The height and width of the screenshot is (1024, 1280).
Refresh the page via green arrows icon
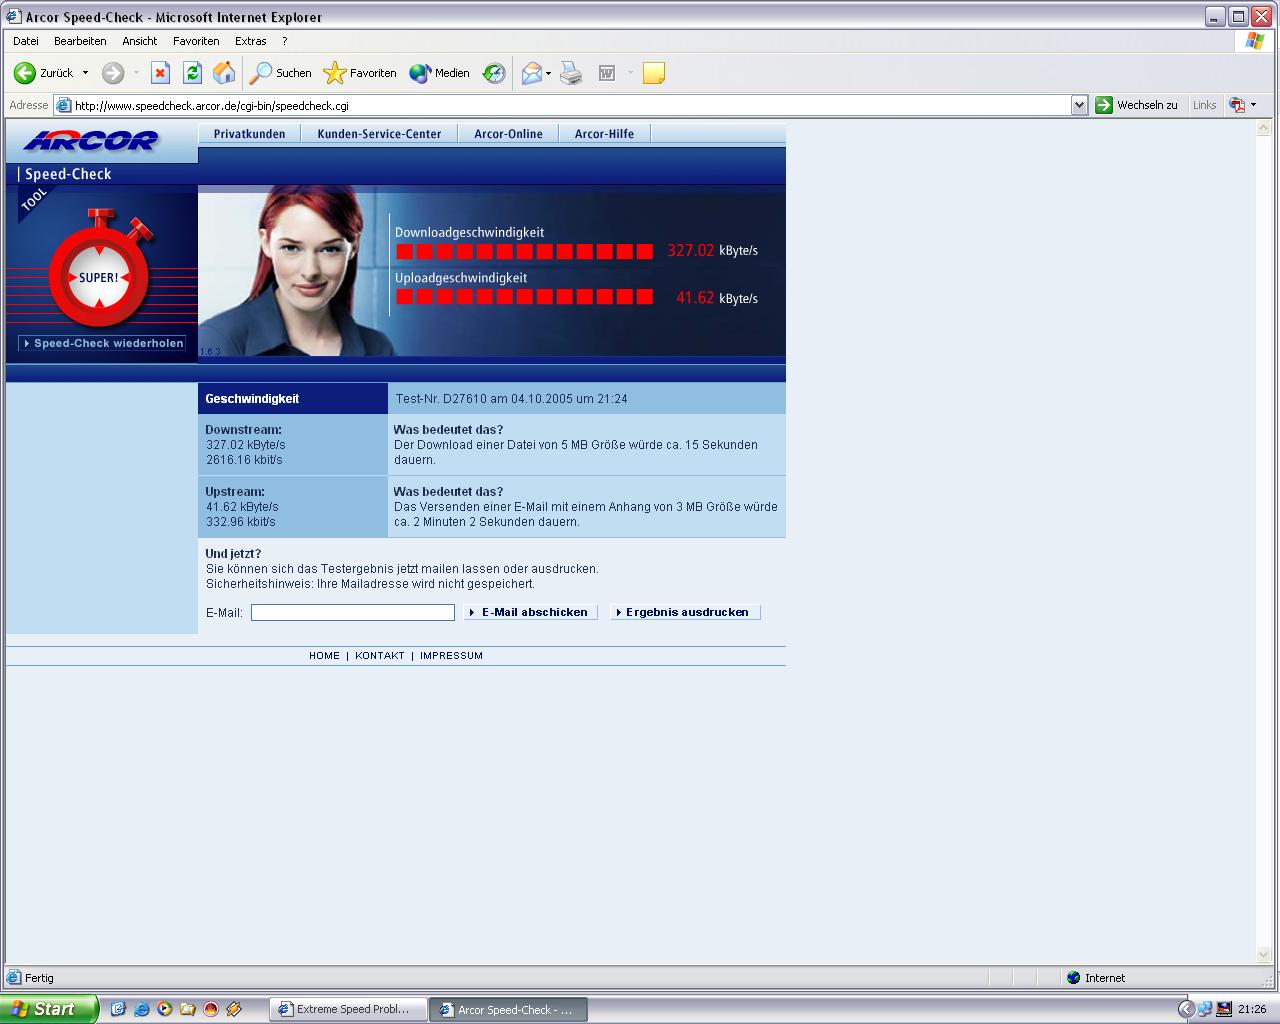pos(192,73)
